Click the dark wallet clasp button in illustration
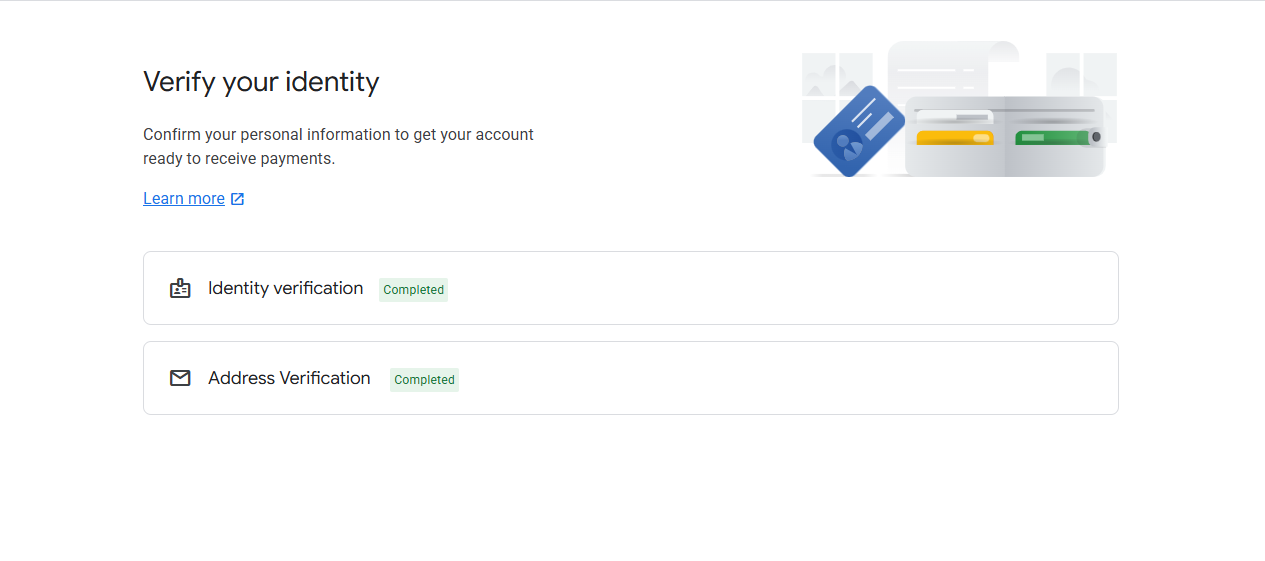Viewport: 1265px width, 561px height. coord(1096,136)
